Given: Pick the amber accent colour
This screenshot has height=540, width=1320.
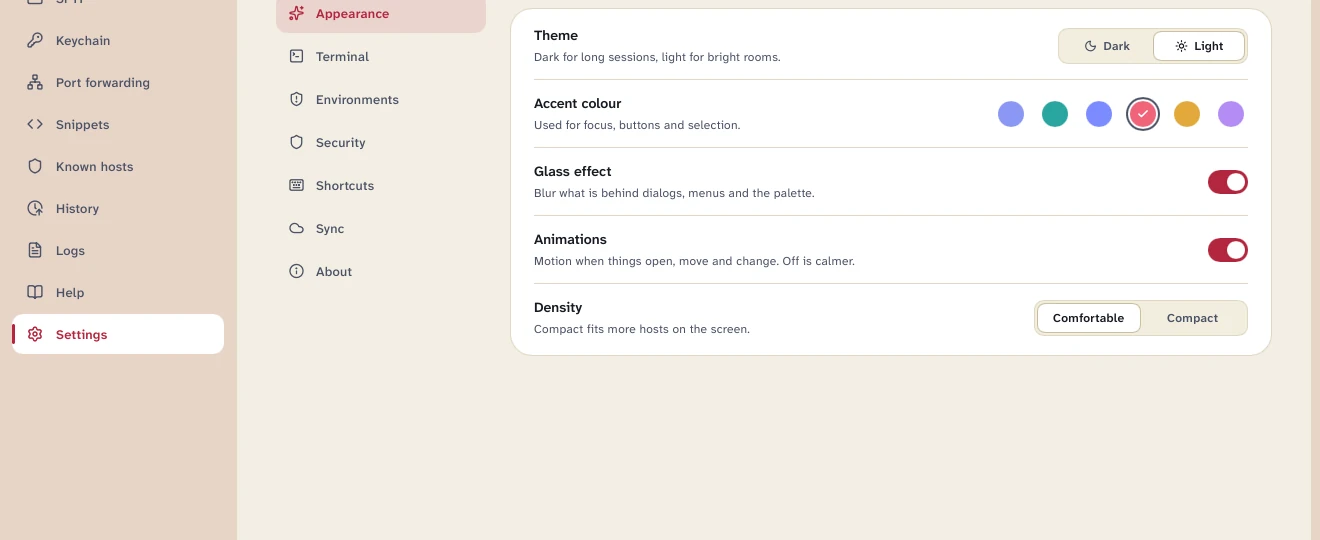Looking at the screenshot, I should (1187, 114).
